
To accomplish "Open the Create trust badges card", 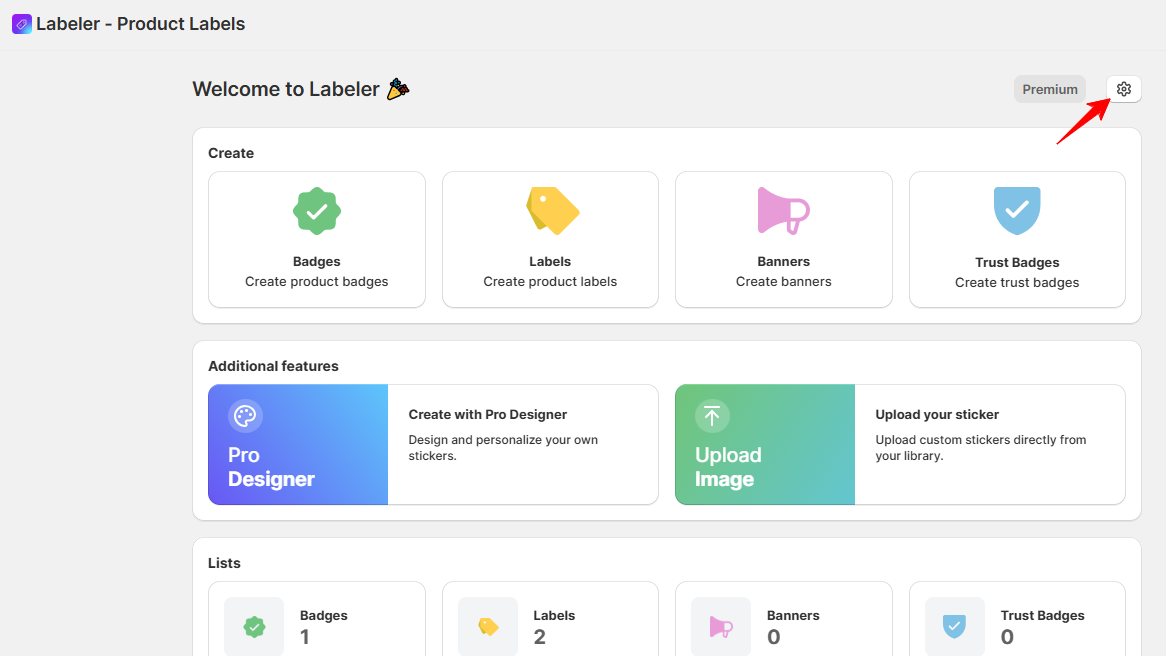I will pos(1017,239).
